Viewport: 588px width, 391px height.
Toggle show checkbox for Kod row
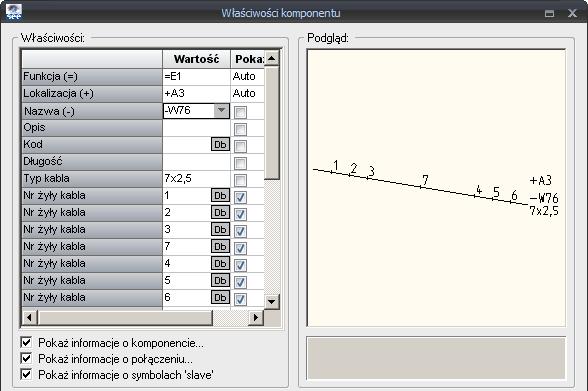coord(240,146)
